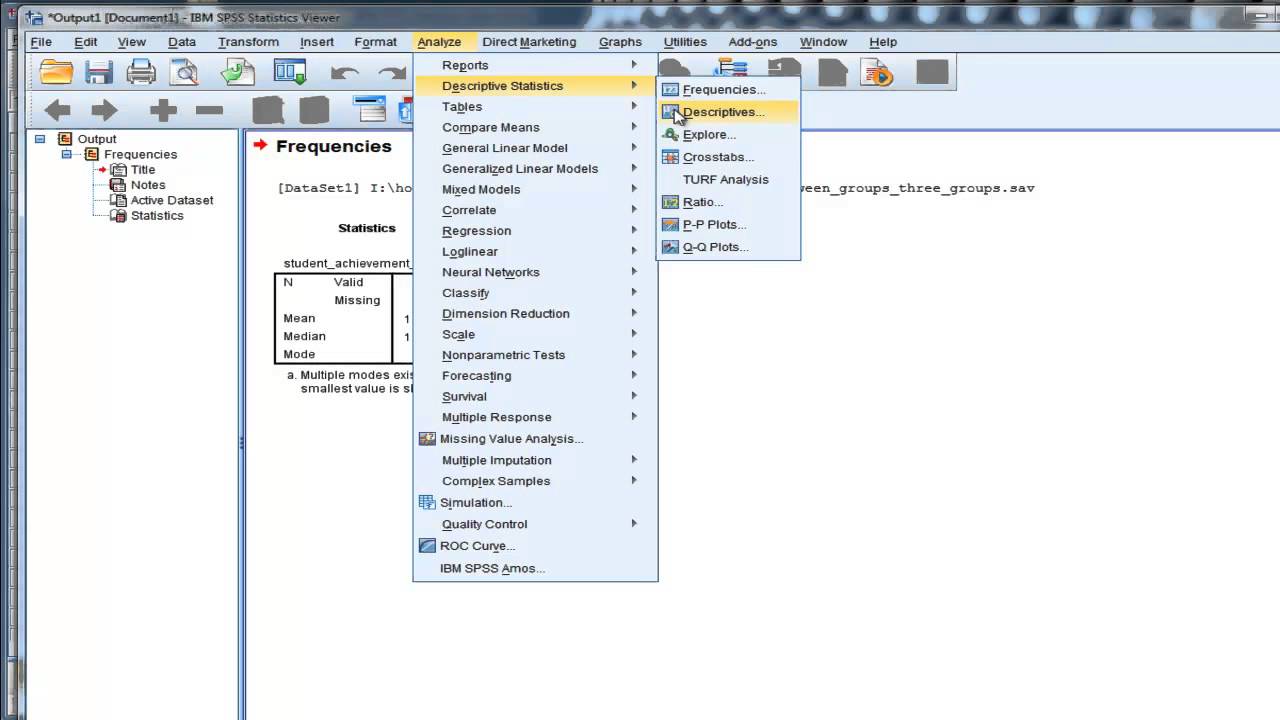Click the Print toolbar icon

[x=141, y=72]
